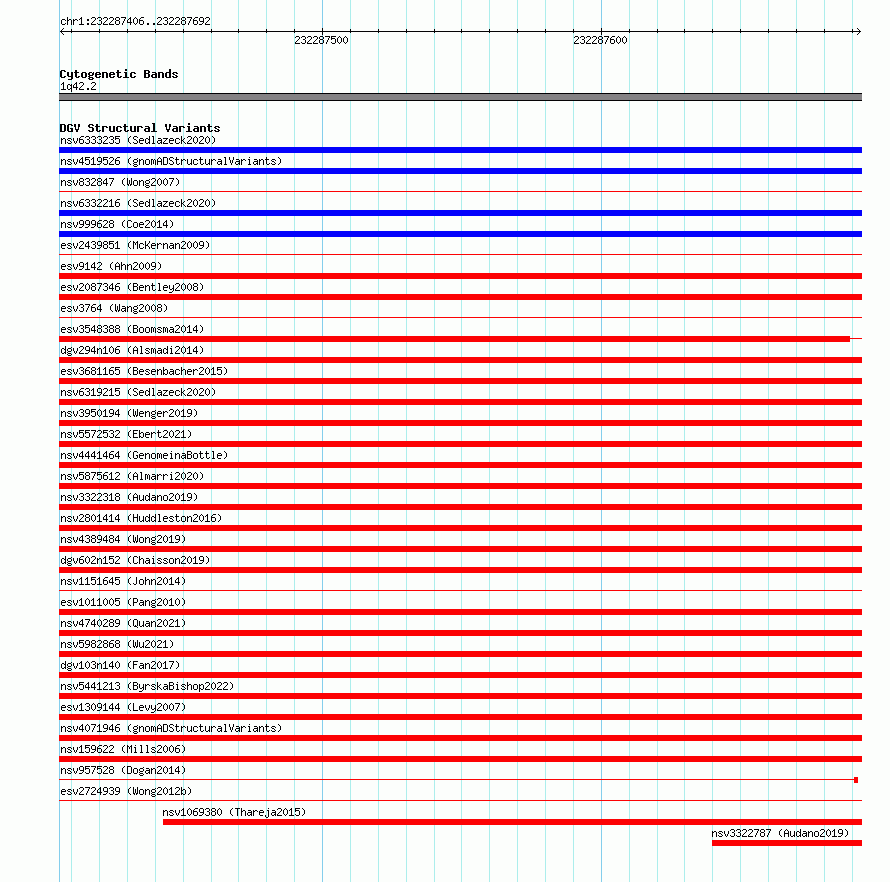
Task: Click the chr1:232287406..232287692 coordinate label
Action: (135, 22)
